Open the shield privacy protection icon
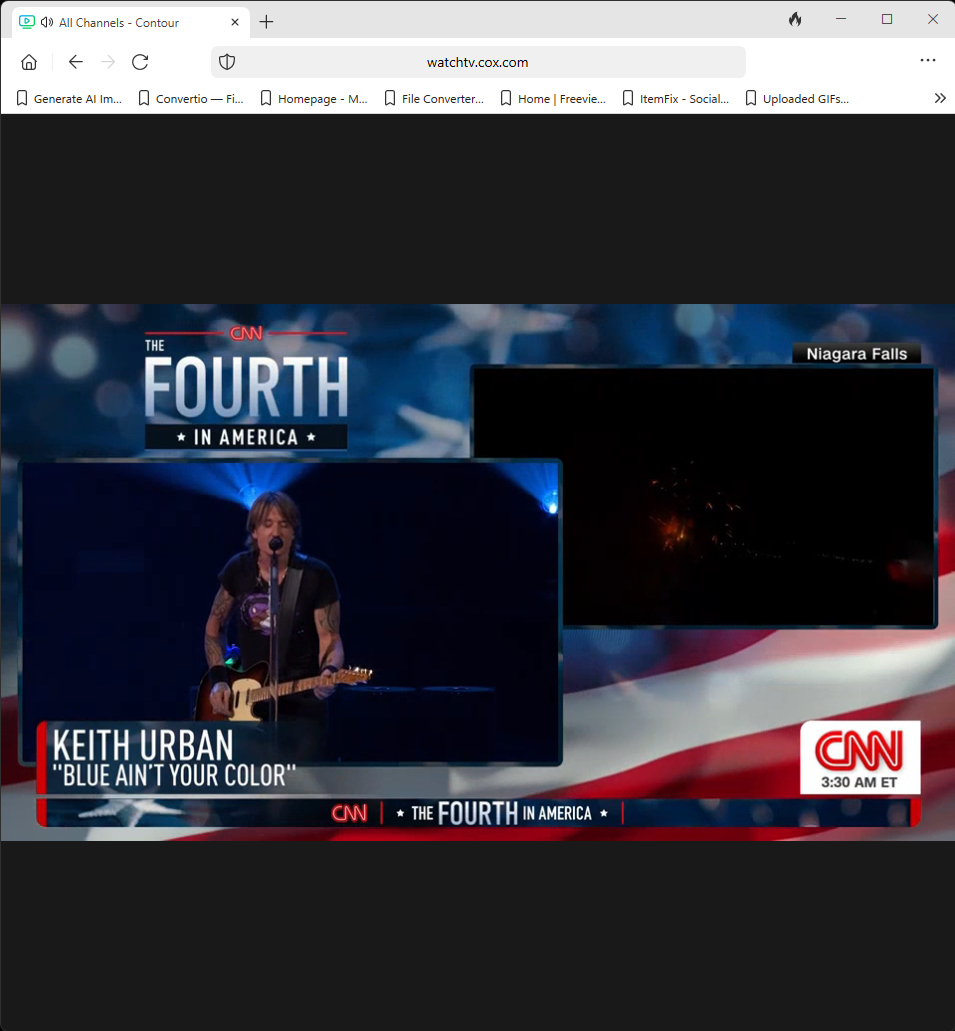 point(227,62)
